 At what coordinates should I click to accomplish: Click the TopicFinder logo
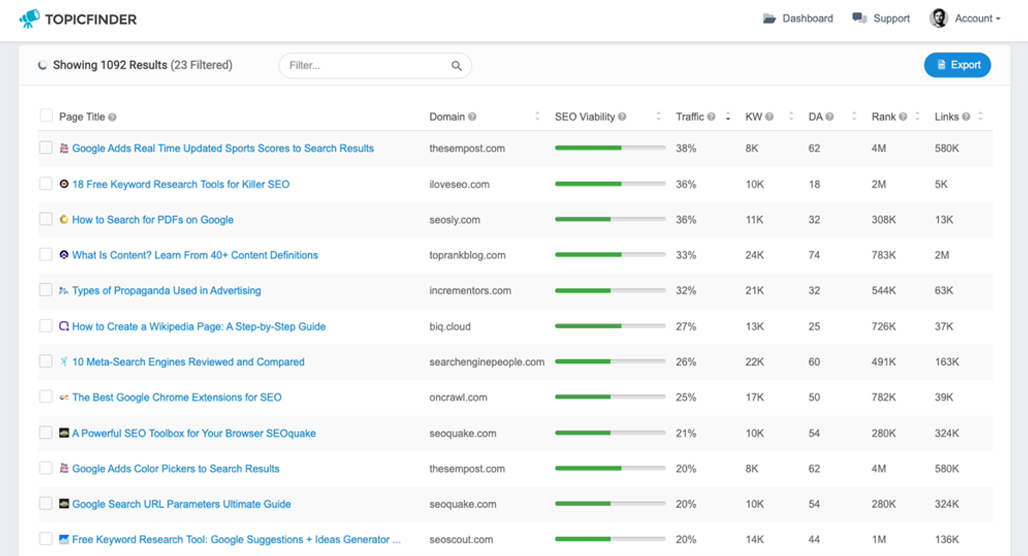78,18
